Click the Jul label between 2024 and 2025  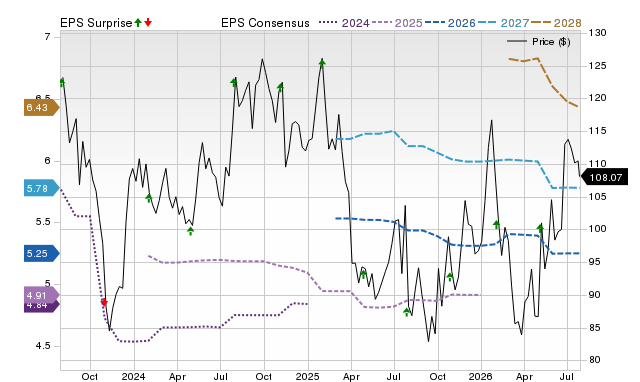point(221,376)
